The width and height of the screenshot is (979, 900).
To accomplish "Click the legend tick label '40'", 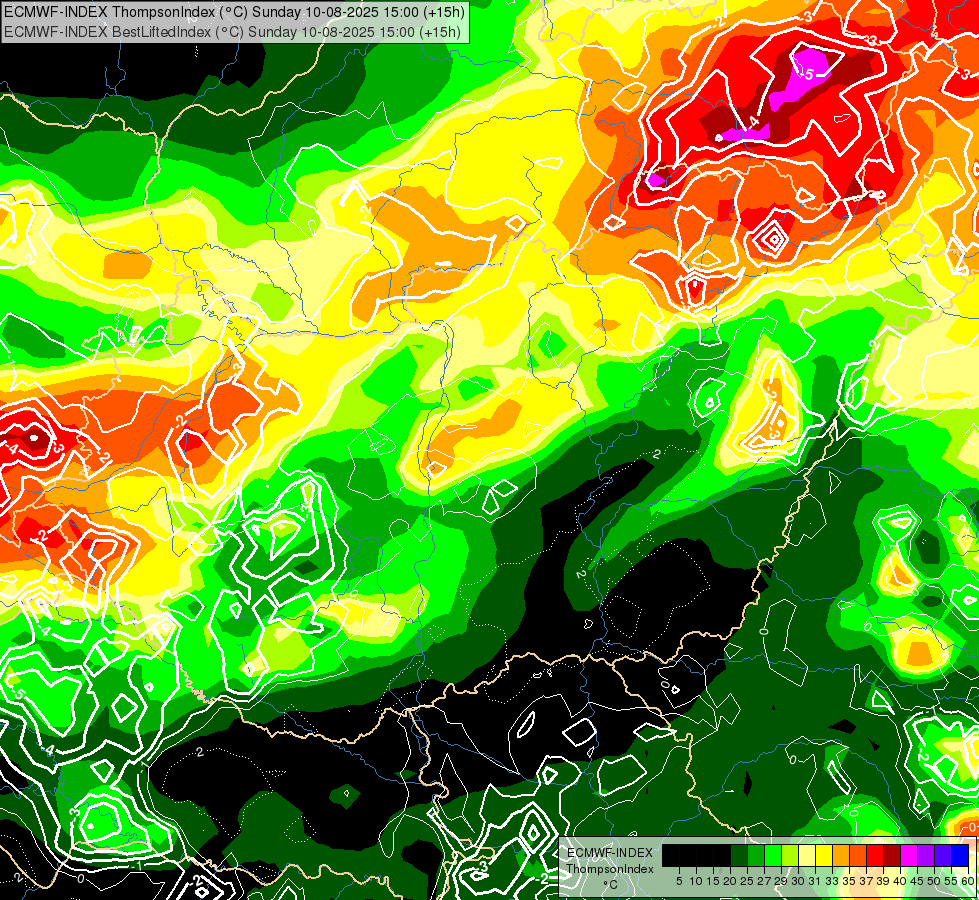I will pyautogui.click(x=900, y=881).
